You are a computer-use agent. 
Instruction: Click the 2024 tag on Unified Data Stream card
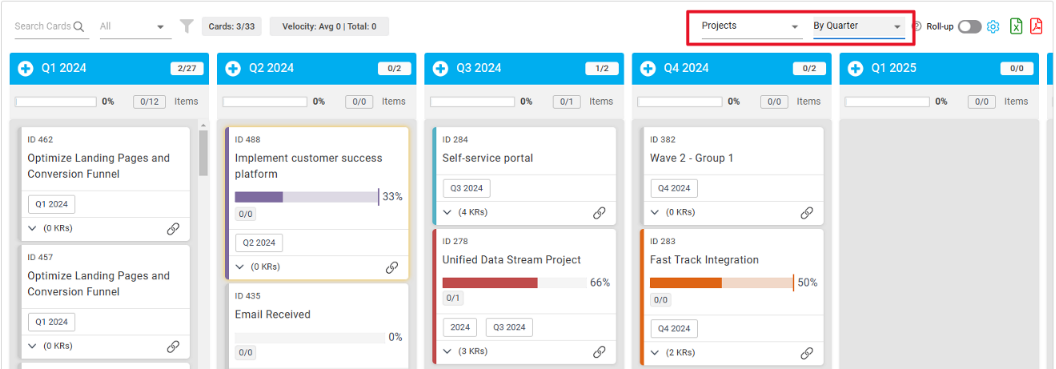(460, 327)
